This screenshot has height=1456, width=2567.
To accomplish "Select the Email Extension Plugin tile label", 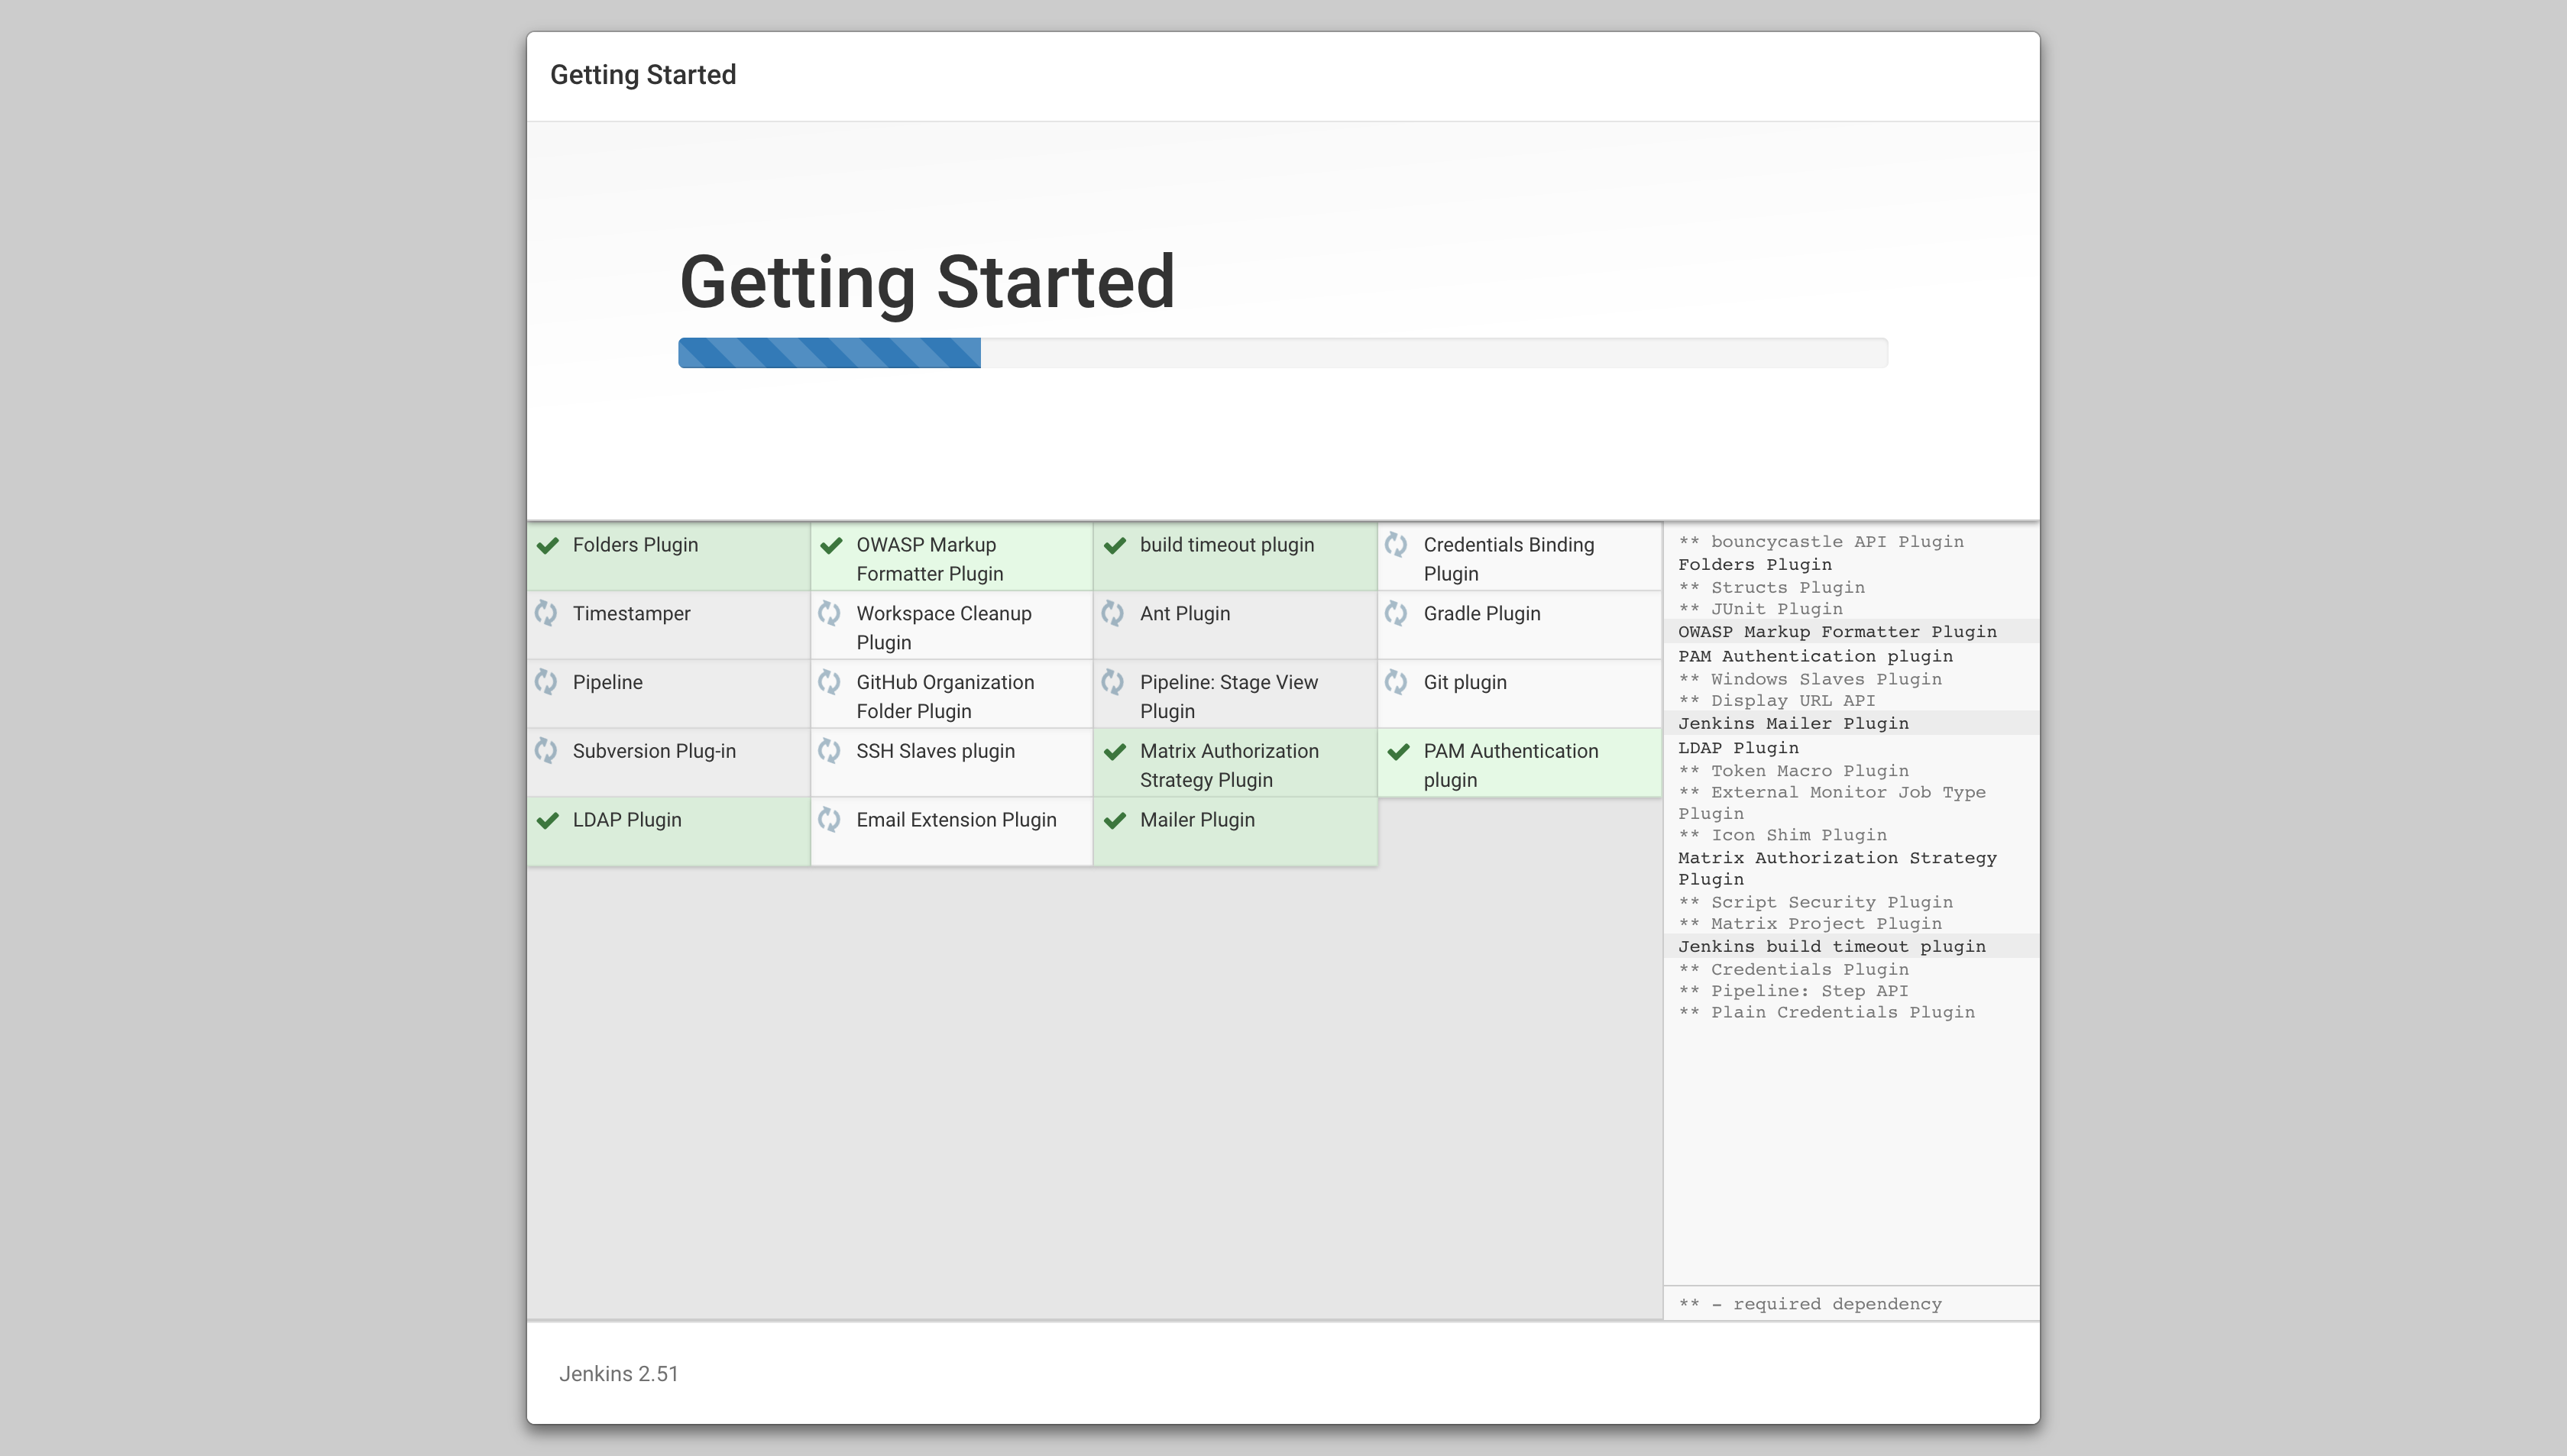I will tap(956, 820).
